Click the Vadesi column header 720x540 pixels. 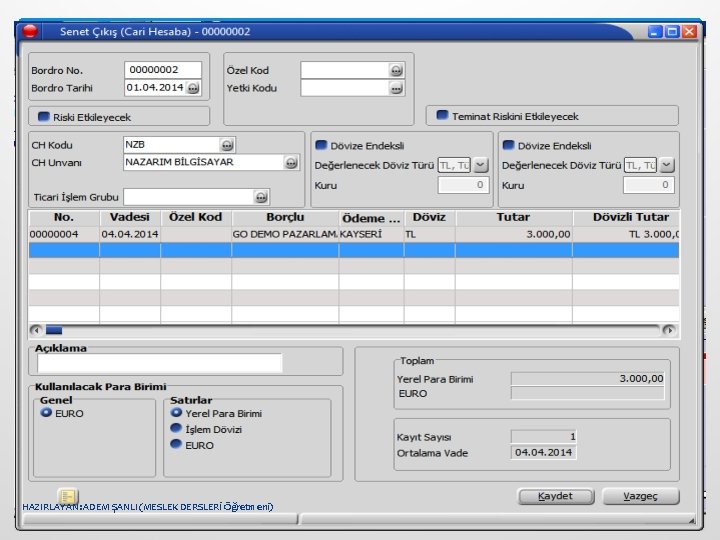tap(130, 218)
